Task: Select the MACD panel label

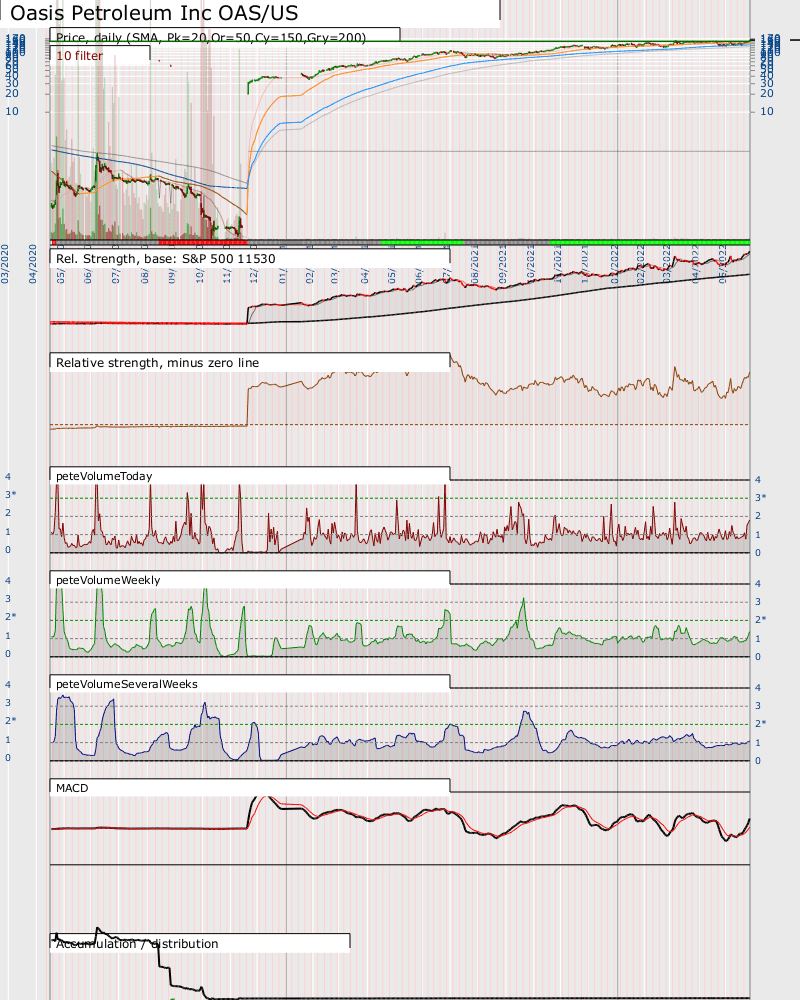Action: 72,788
